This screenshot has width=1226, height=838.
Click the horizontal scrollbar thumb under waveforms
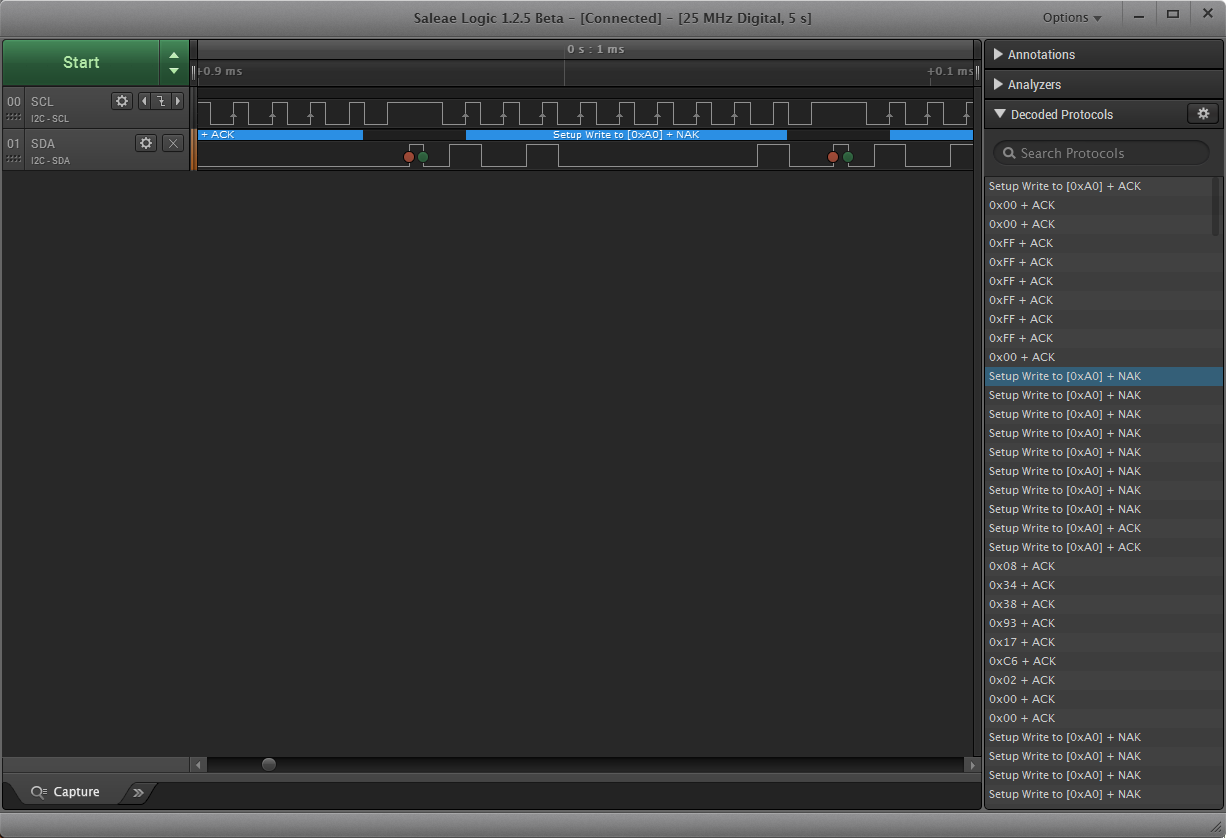(269, 765)
